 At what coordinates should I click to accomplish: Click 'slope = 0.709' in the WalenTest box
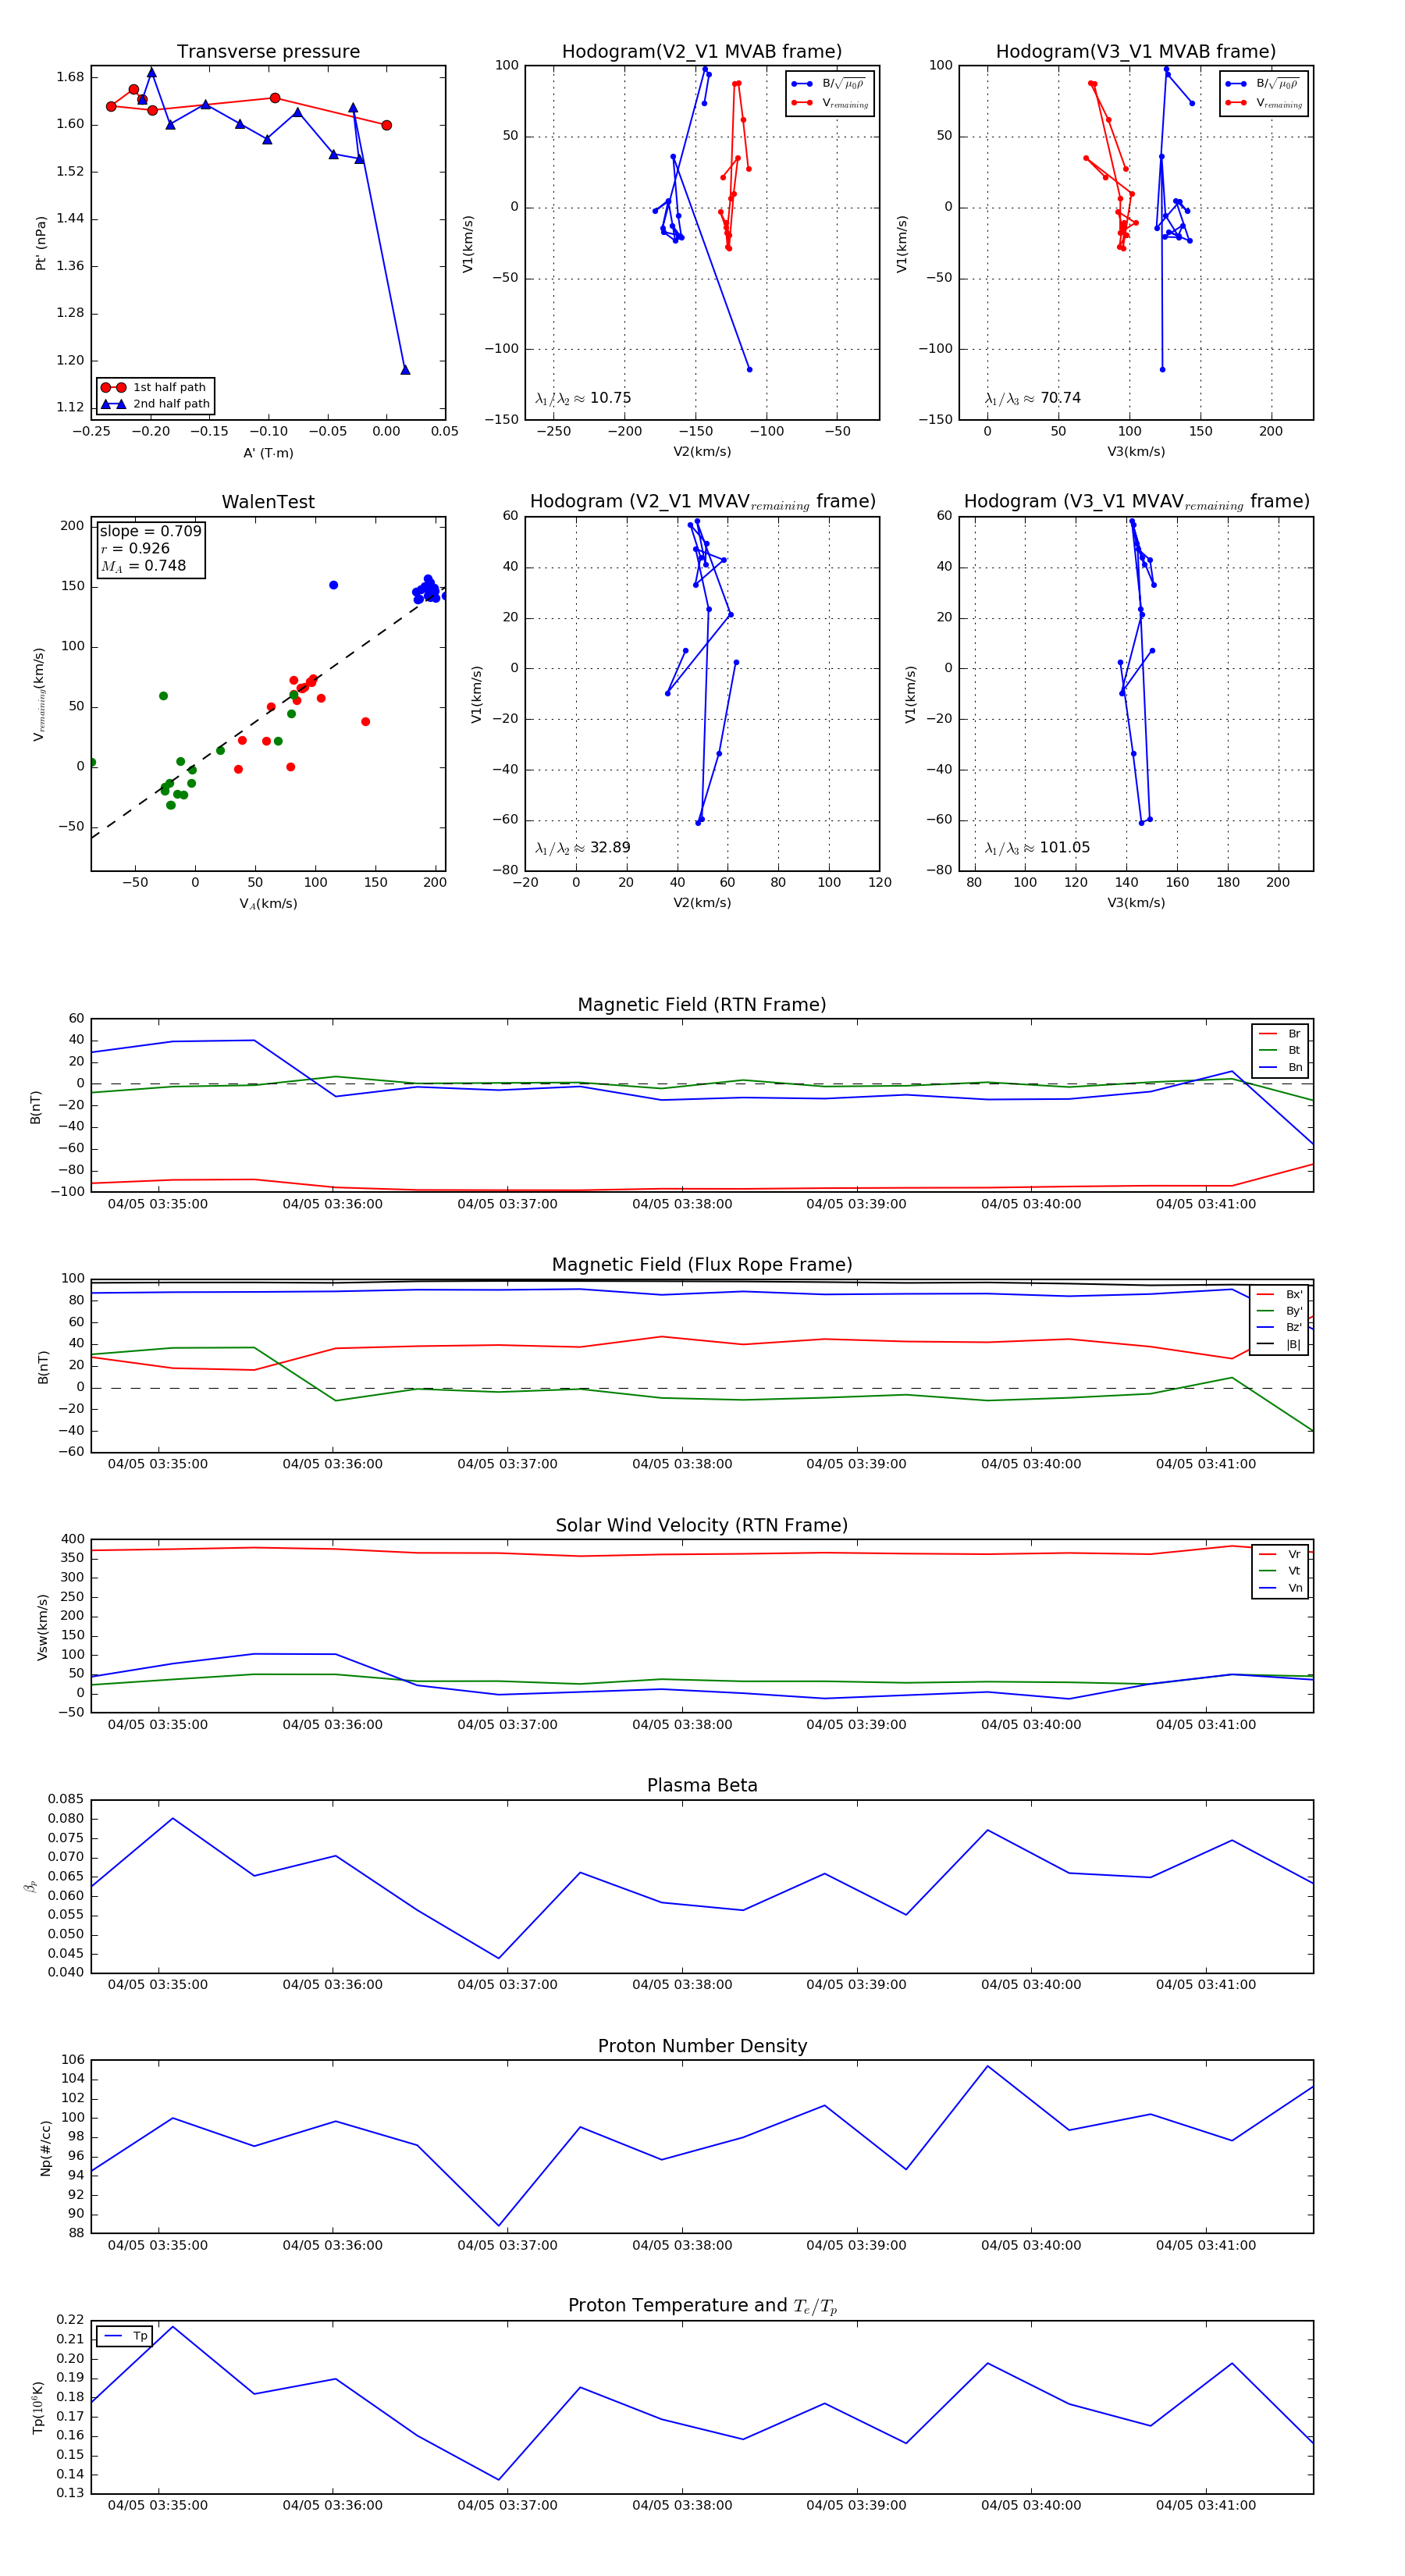150,532
